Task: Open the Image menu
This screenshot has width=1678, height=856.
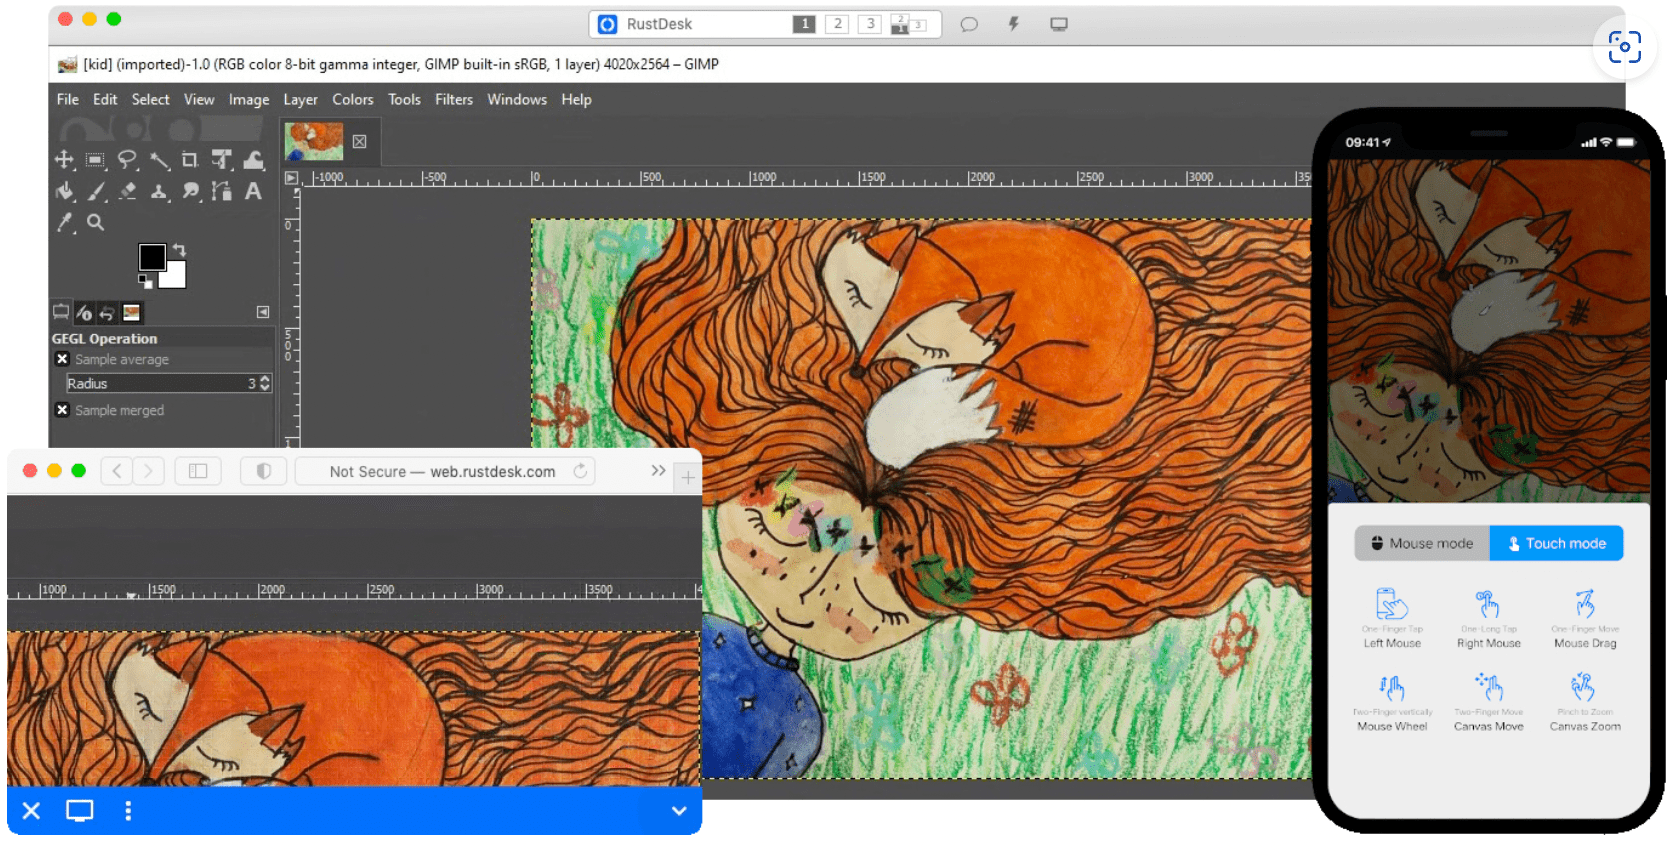Action: (x=248, y=99)
